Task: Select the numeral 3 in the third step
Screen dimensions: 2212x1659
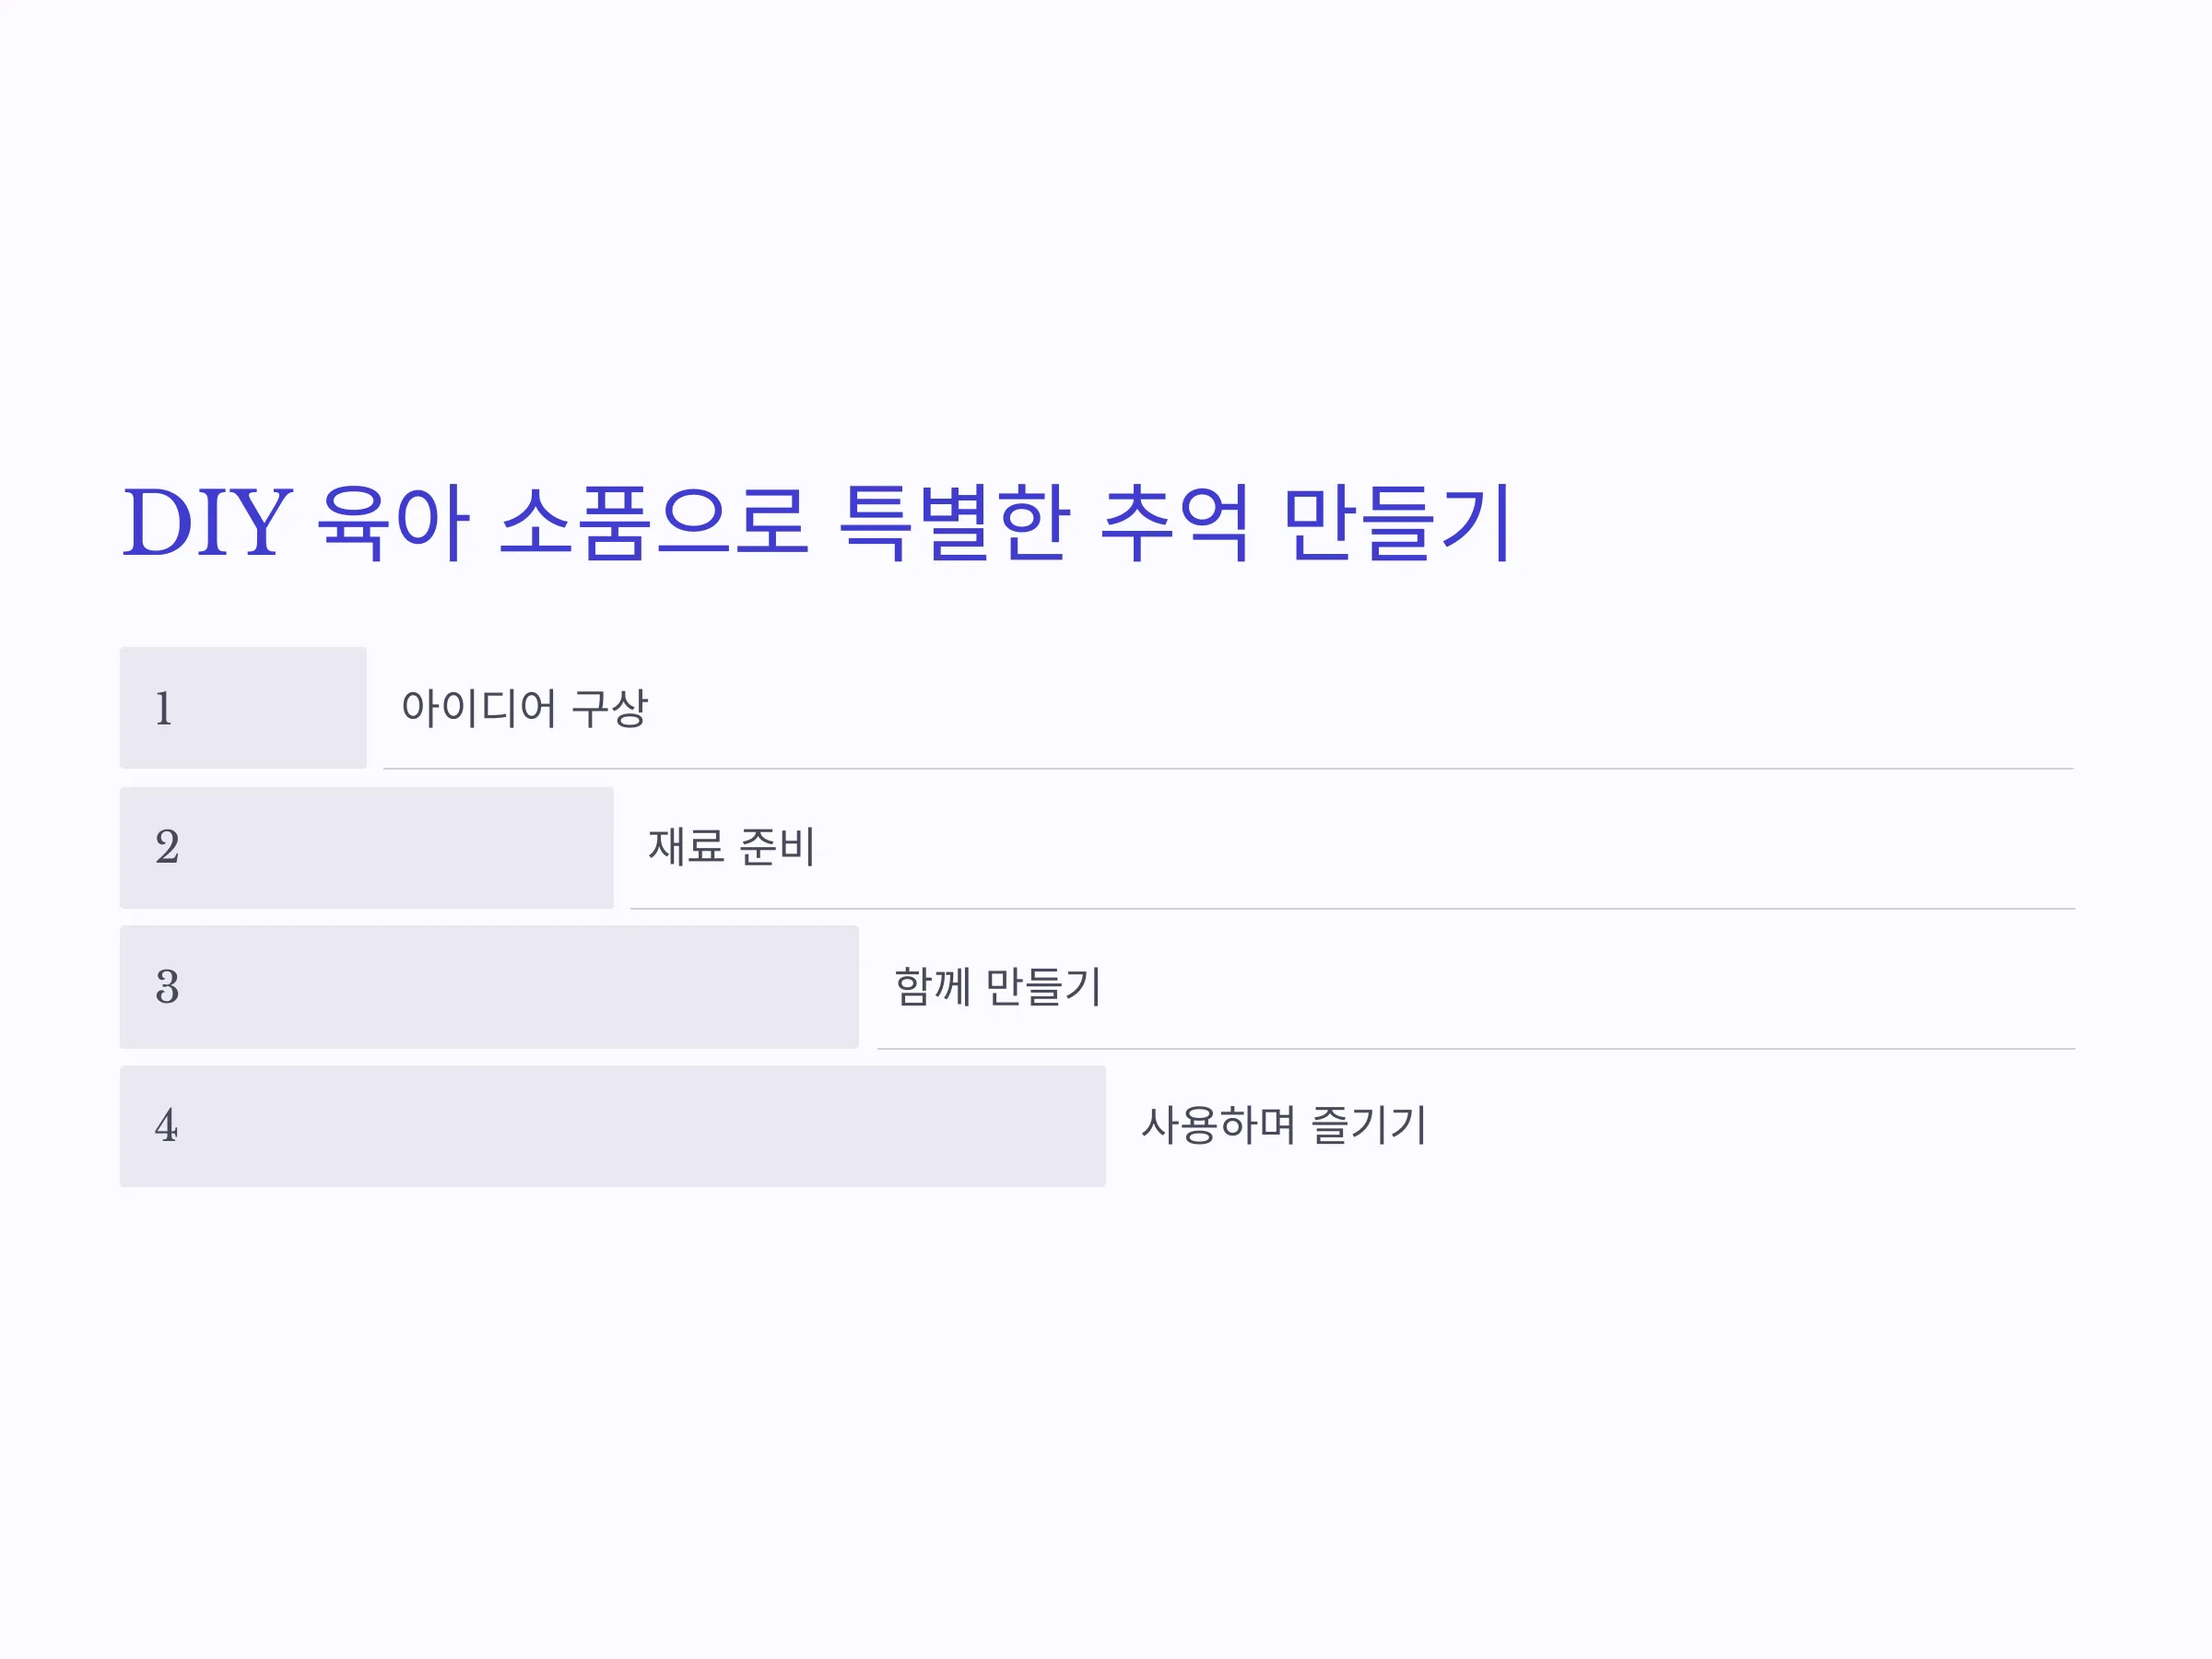Action: click(167, 987)
